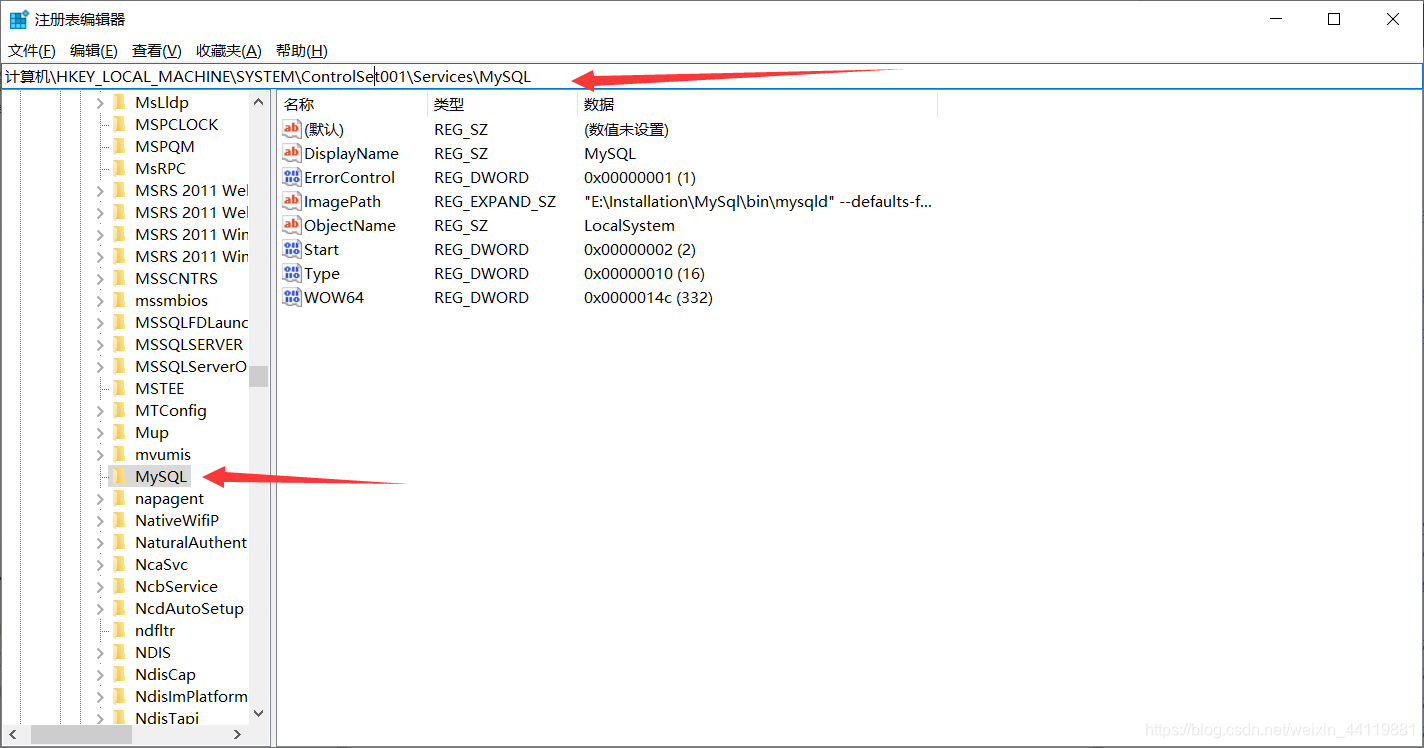Expand the MsLldp tree node
The height and width of the screenshot is (748, 1424).
[100, 102]
